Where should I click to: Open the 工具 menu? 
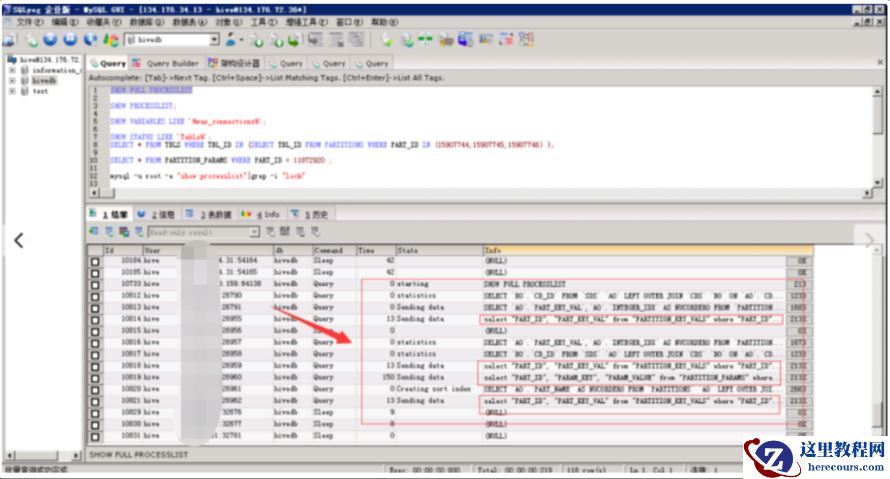tap(262, 21)
